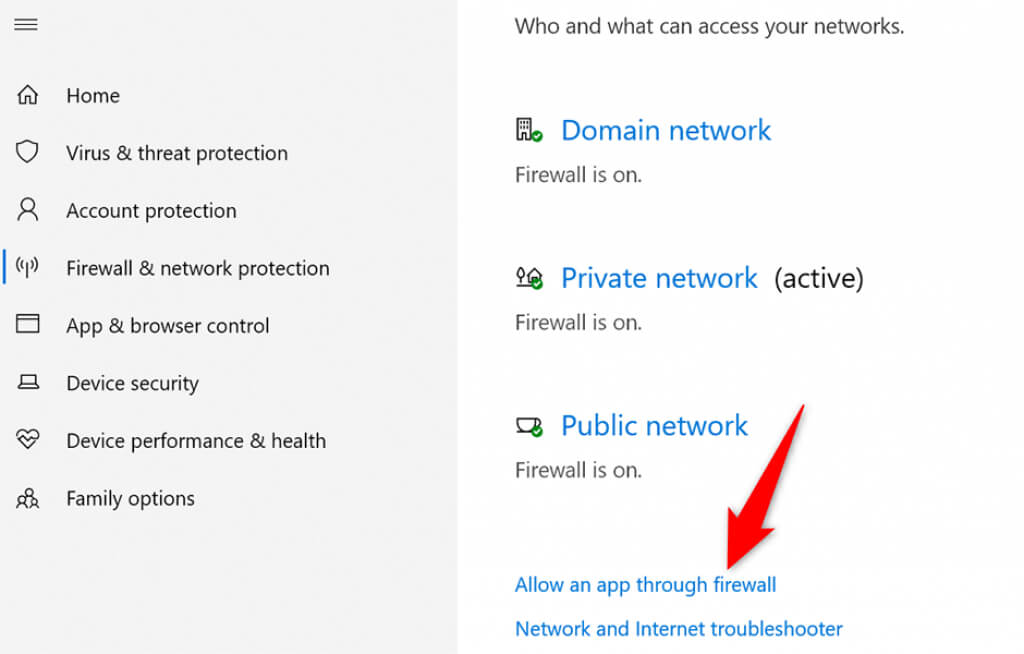
Task: Click the Device security laptop icon
Action: coord(28,383)
